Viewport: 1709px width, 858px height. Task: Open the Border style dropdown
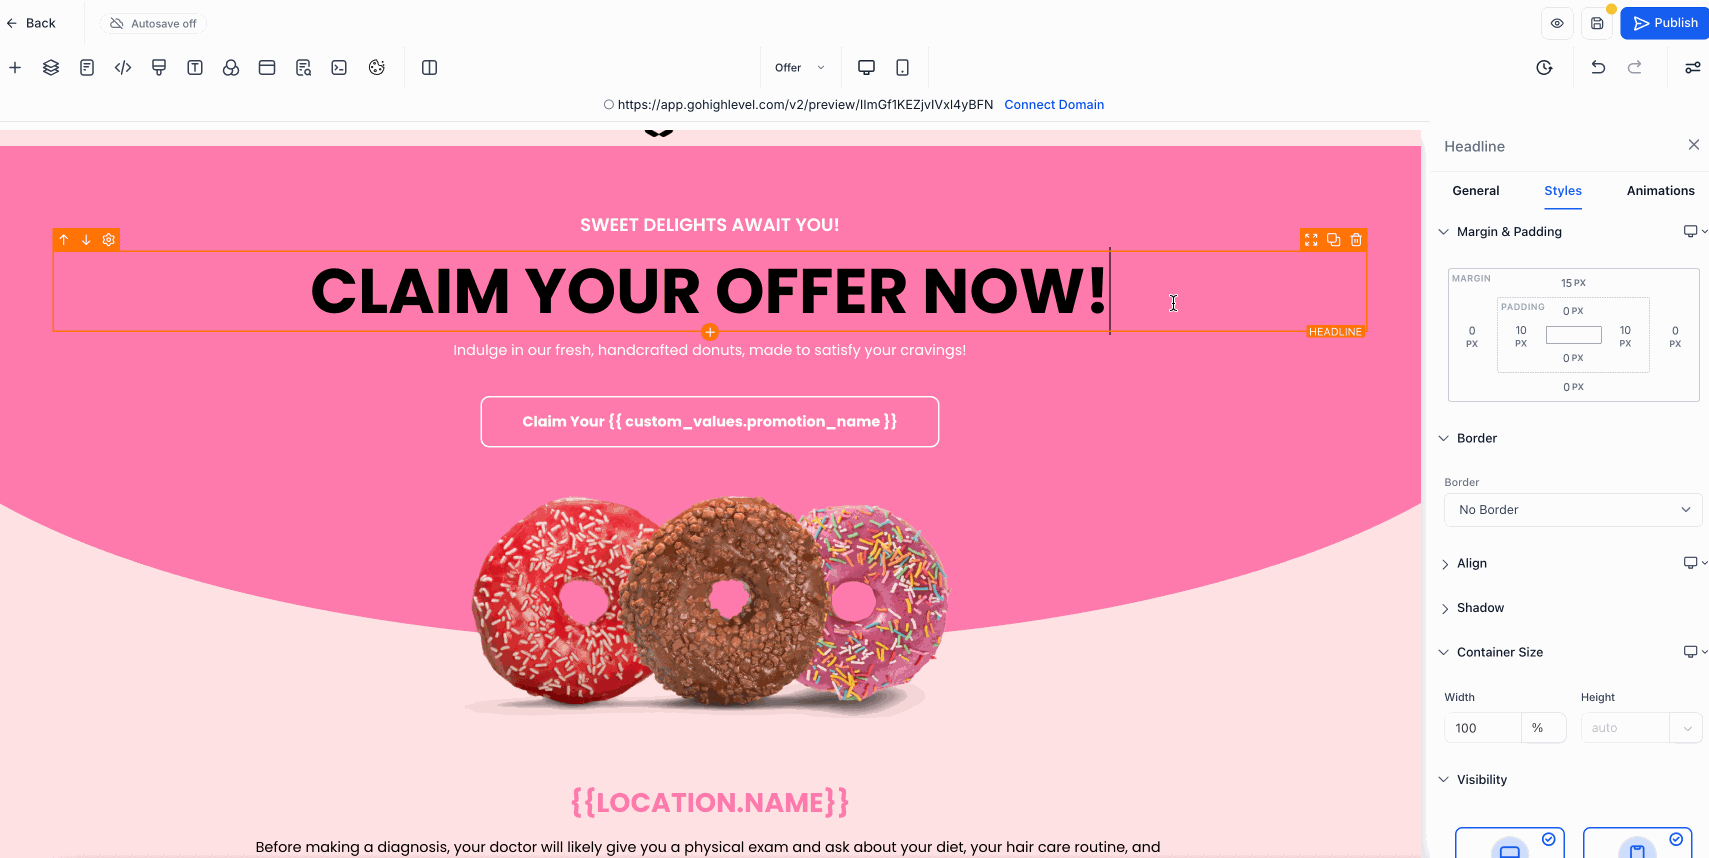(x=1573, y=510)
